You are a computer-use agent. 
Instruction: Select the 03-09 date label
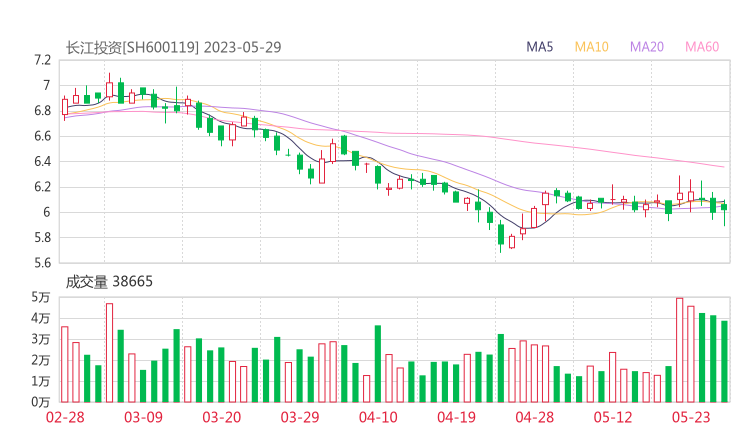[143, 417]
